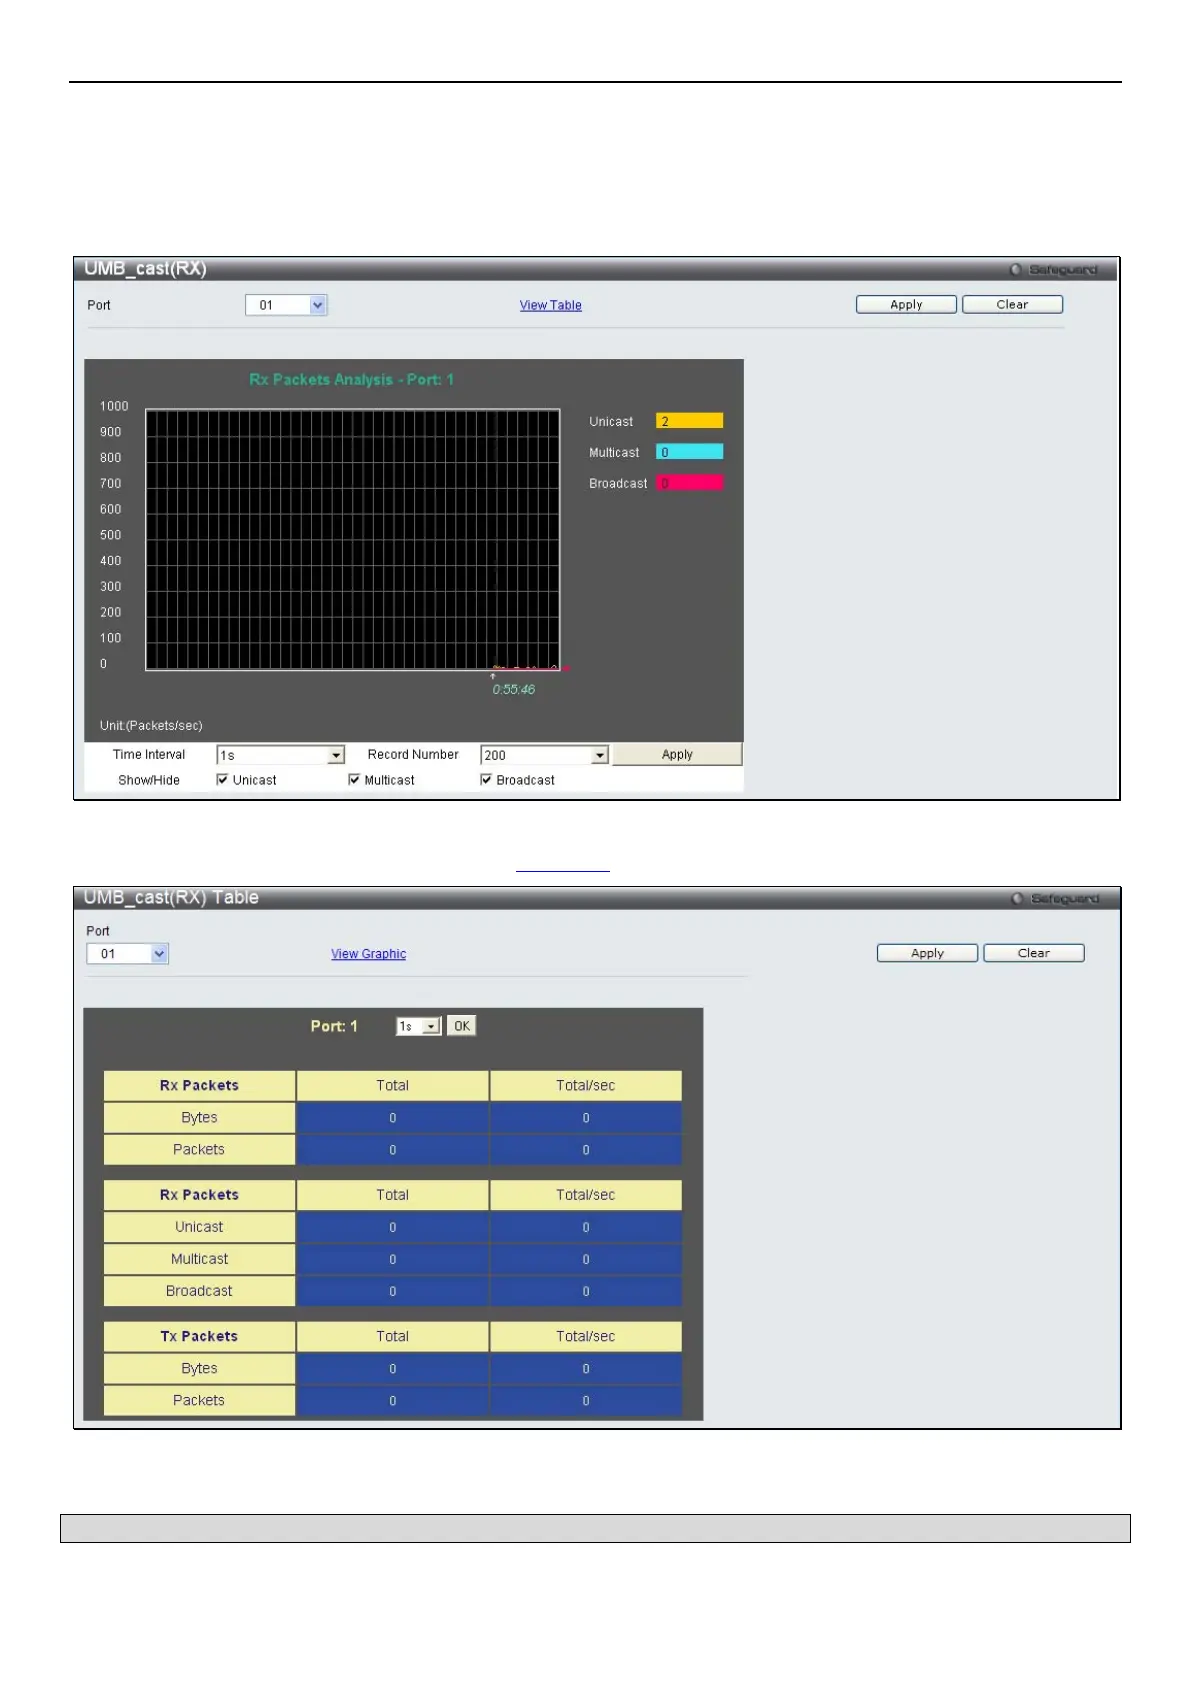Click Clear button in UMB_cast(RX) Table panel
1190x1684 pixels.
coord(1034,953)
